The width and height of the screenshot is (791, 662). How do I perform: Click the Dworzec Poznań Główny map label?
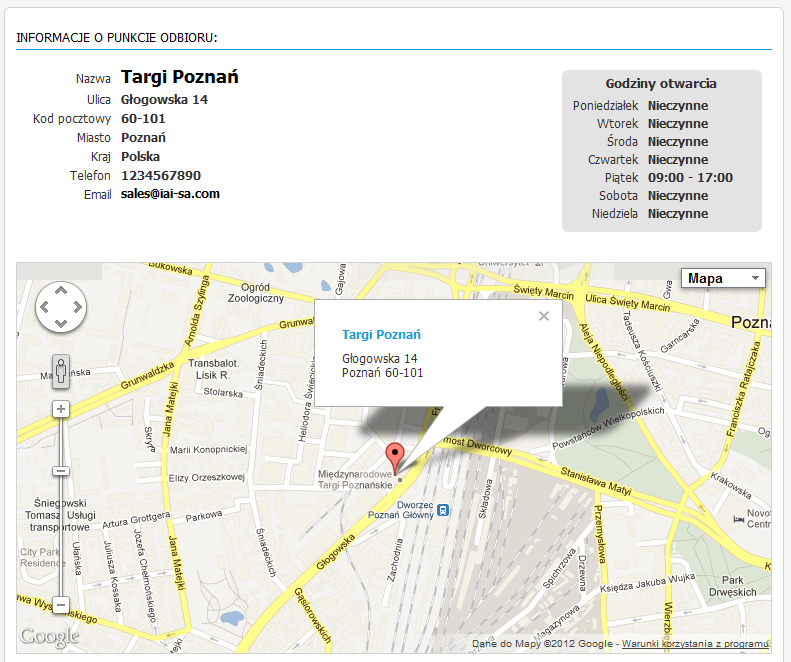click(x=401, y=510)
